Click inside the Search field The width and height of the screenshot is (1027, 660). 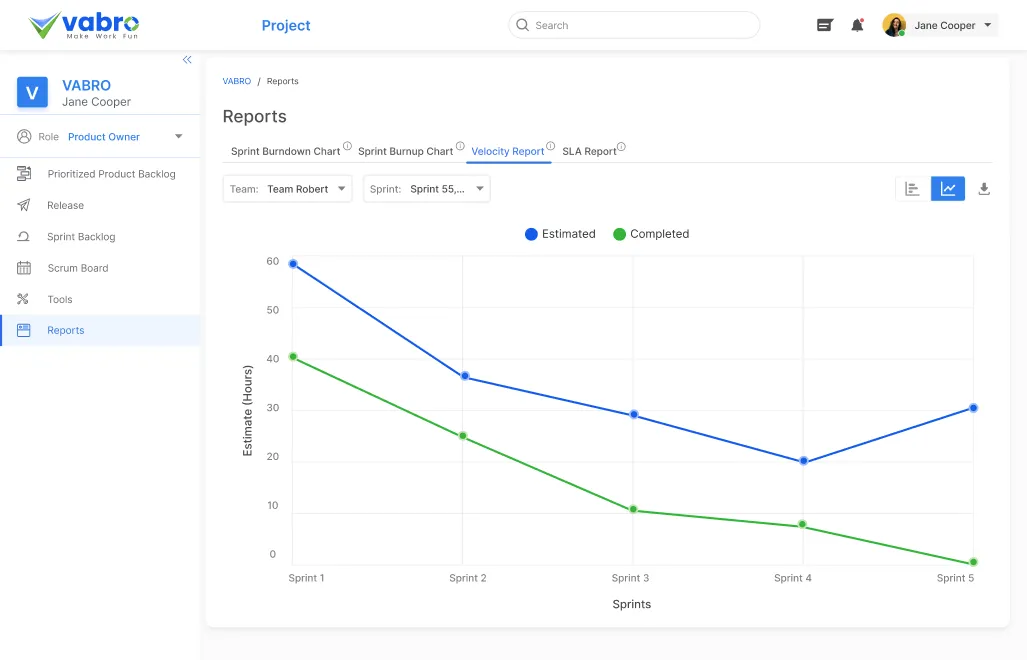click(x=633, y=25)
